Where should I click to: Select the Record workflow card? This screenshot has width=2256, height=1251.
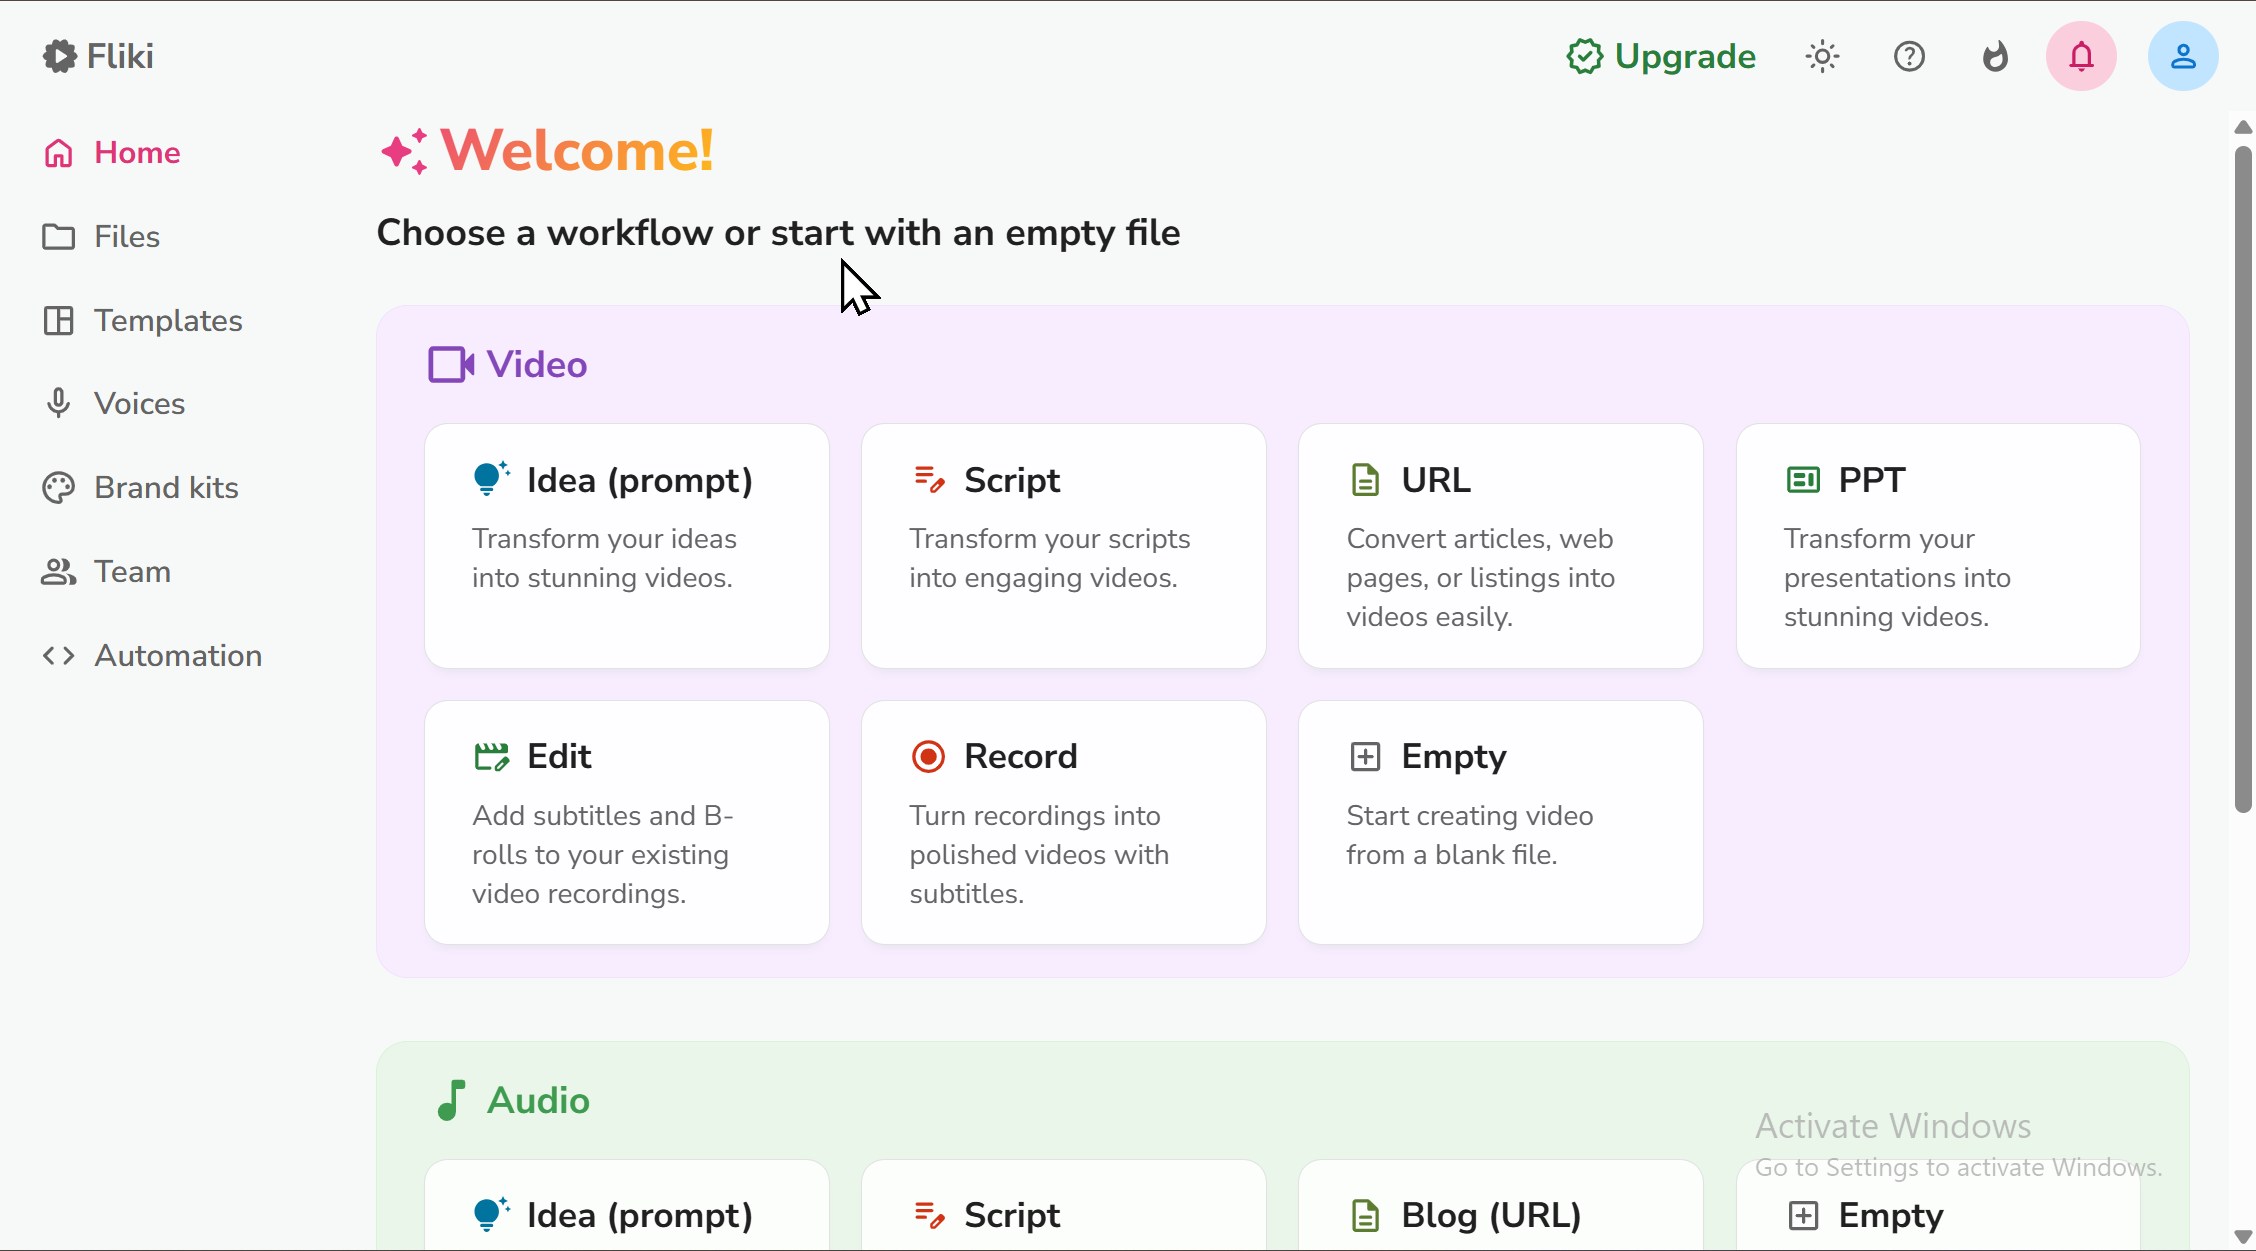point(1064,823)
